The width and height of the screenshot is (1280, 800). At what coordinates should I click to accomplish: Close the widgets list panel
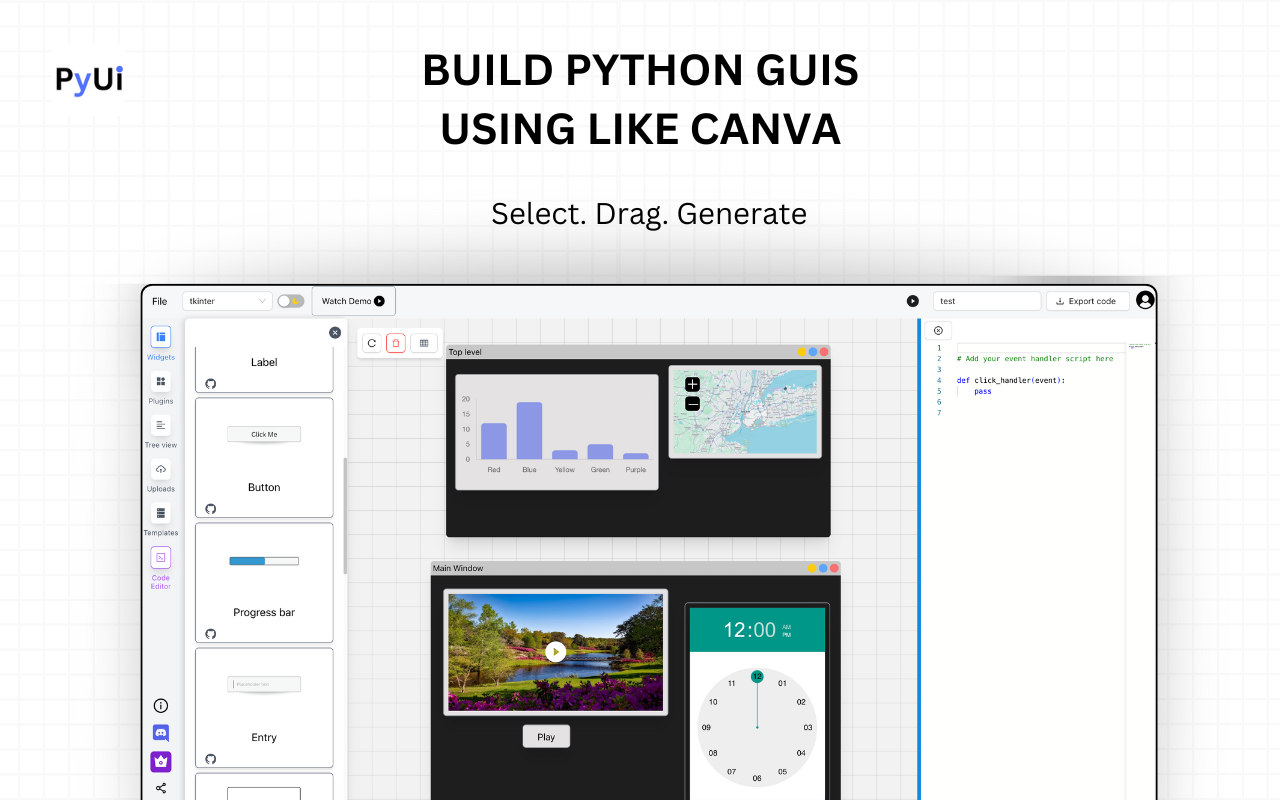pos(335,333)
